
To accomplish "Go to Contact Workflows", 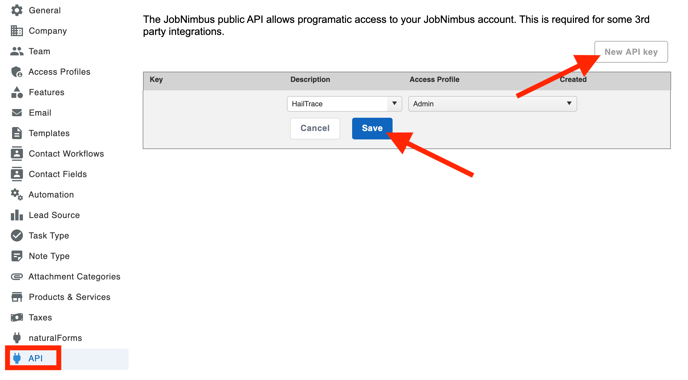I will pyautogui.click(x=66, y=154).
